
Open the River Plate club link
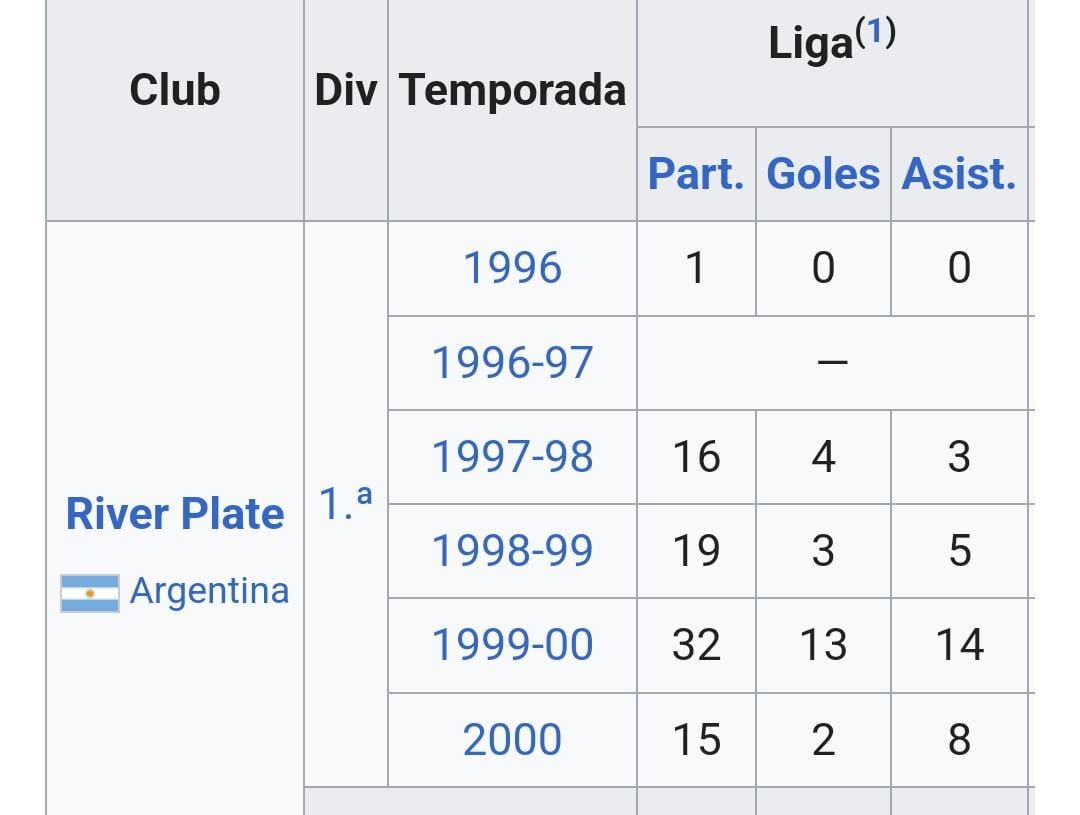(x=175, y=514)
